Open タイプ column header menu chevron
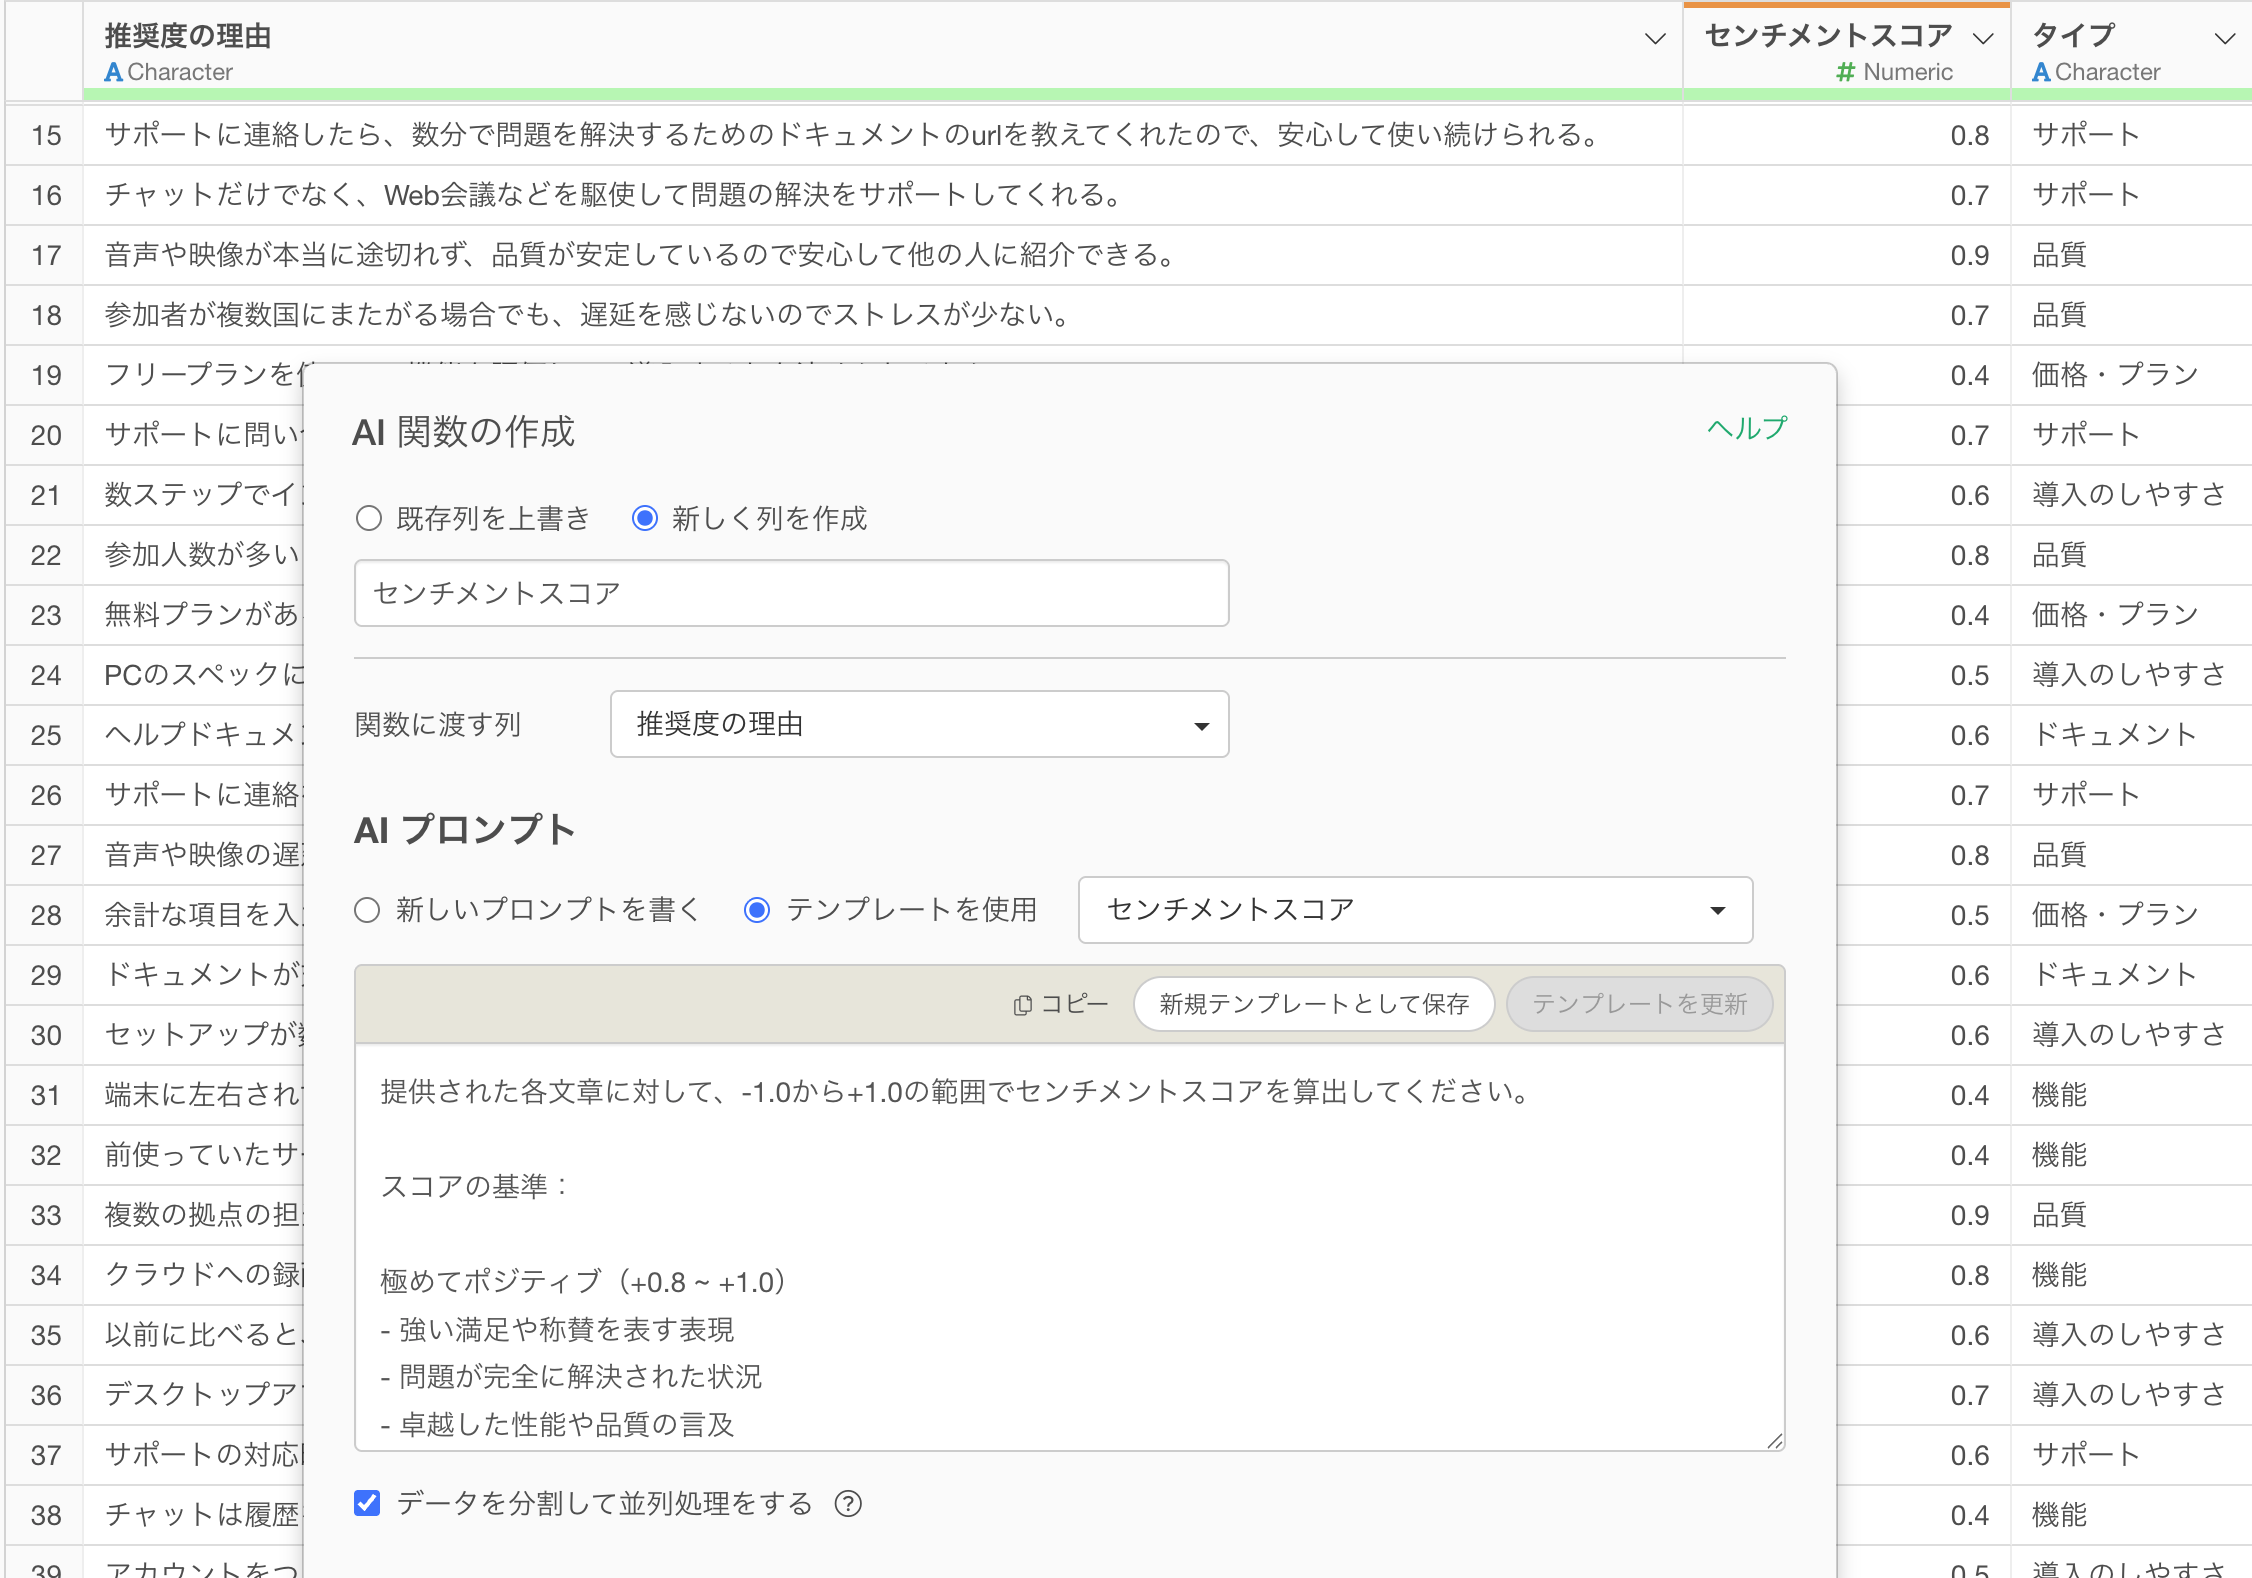The width and height of the screenshot is (2252, 1578). [2225, 39]
